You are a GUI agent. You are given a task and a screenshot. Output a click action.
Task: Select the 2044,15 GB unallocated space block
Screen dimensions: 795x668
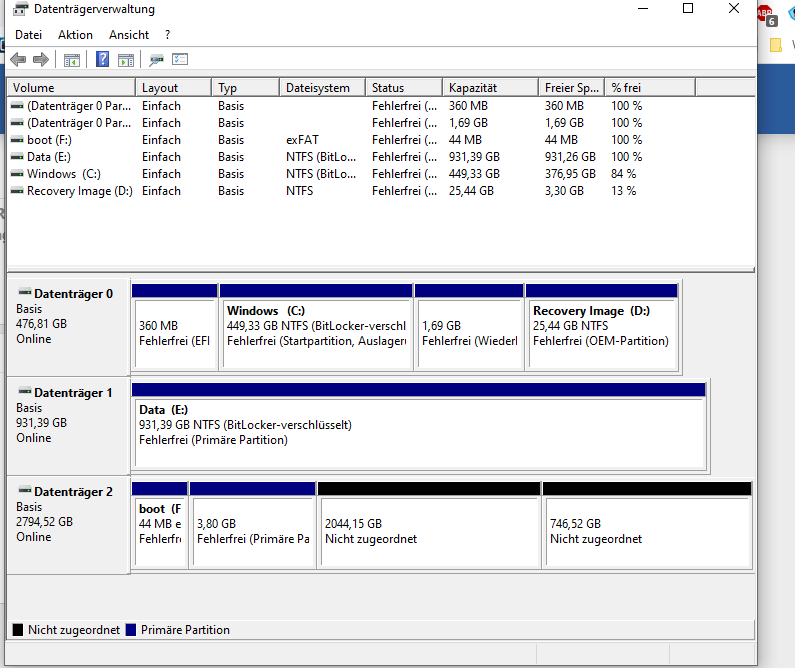[429, 525]
